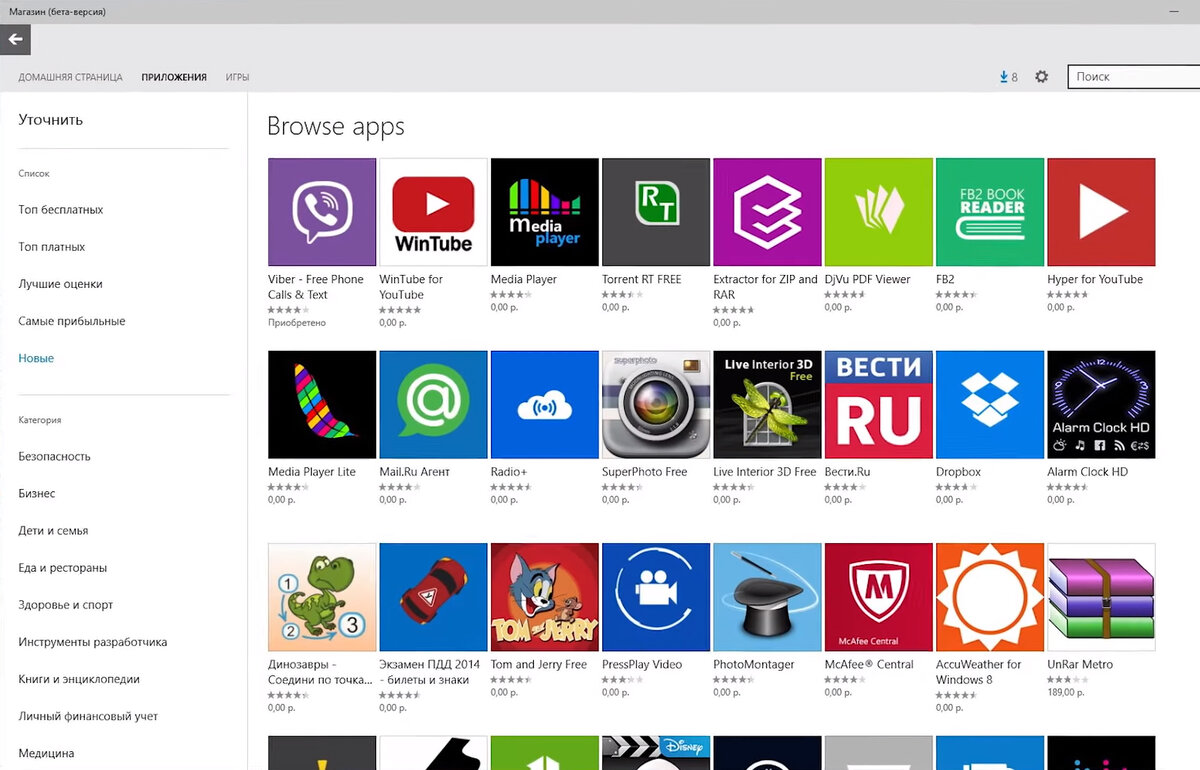This screenshot has height=770, width=1200.
Task: Open Hyper for YouTube app tile
Action: (x=1101, y=212)
